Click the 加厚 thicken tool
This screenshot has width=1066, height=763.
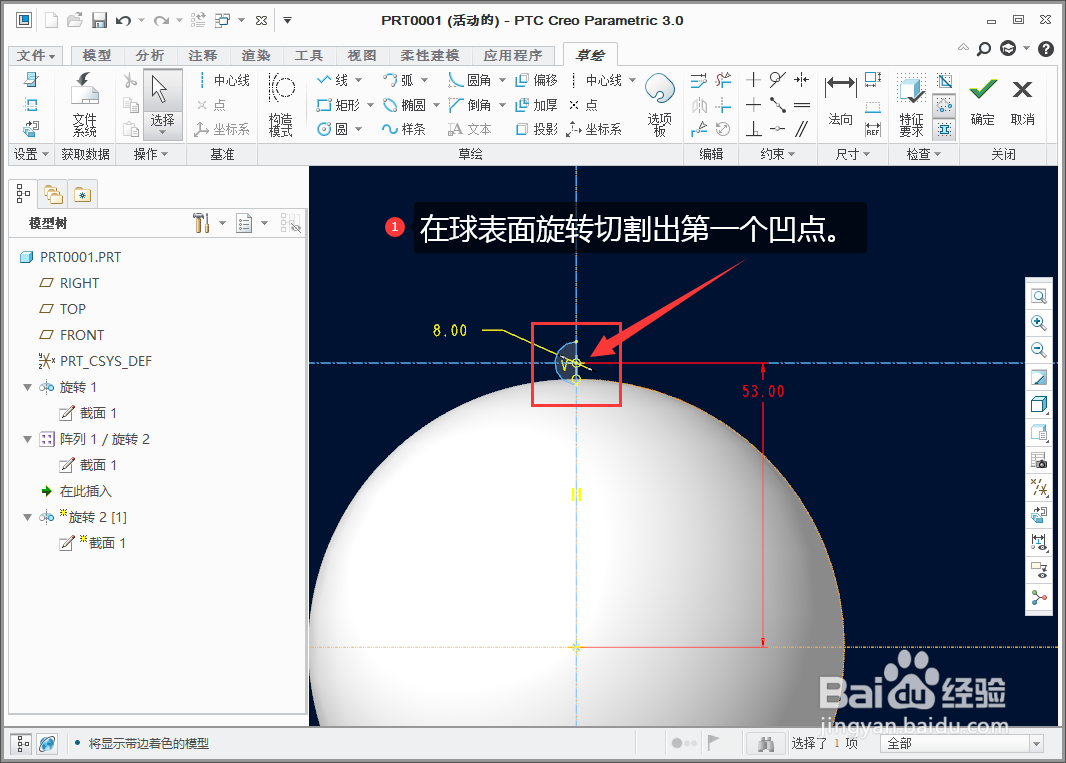(x=536, y=105)
